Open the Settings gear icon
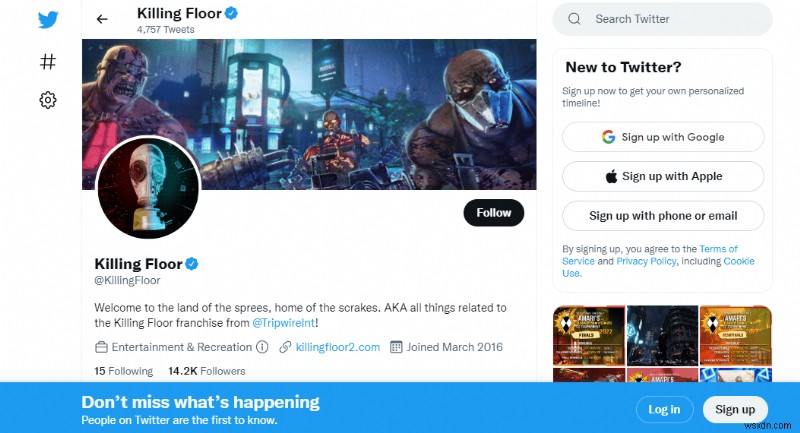Screen dimensions: 800x433 tap(47, 100)
